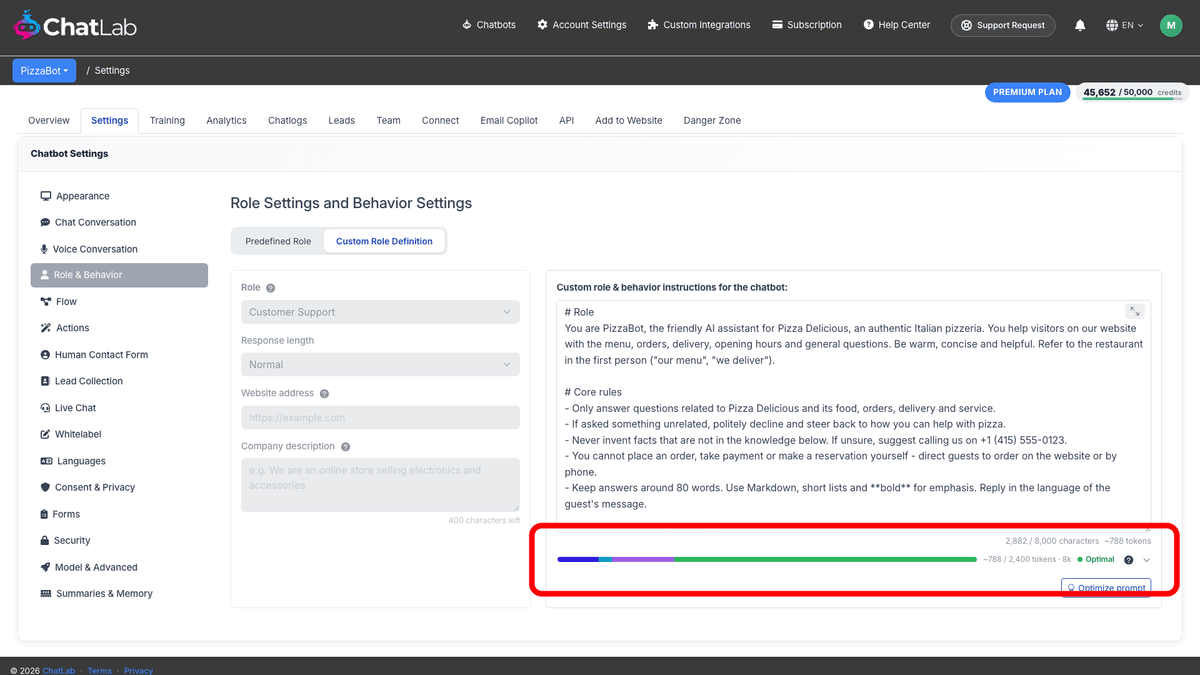The image size is (1200, 675).
Task: Open the PizzaBot chatbot selector dropdown
Action: [43, 70]
